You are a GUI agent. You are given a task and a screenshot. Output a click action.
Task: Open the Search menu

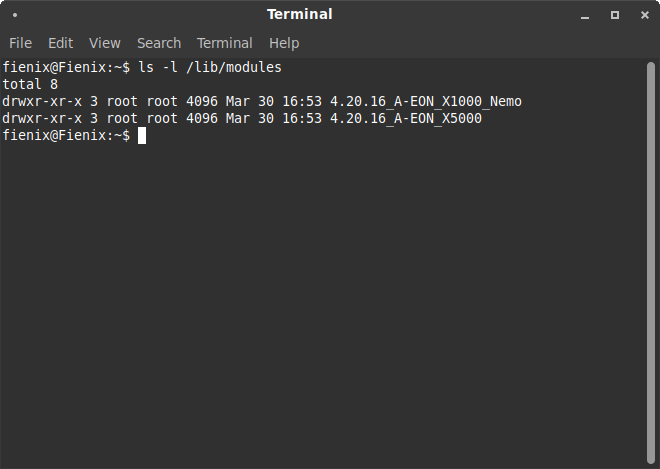tap(159, 43)
